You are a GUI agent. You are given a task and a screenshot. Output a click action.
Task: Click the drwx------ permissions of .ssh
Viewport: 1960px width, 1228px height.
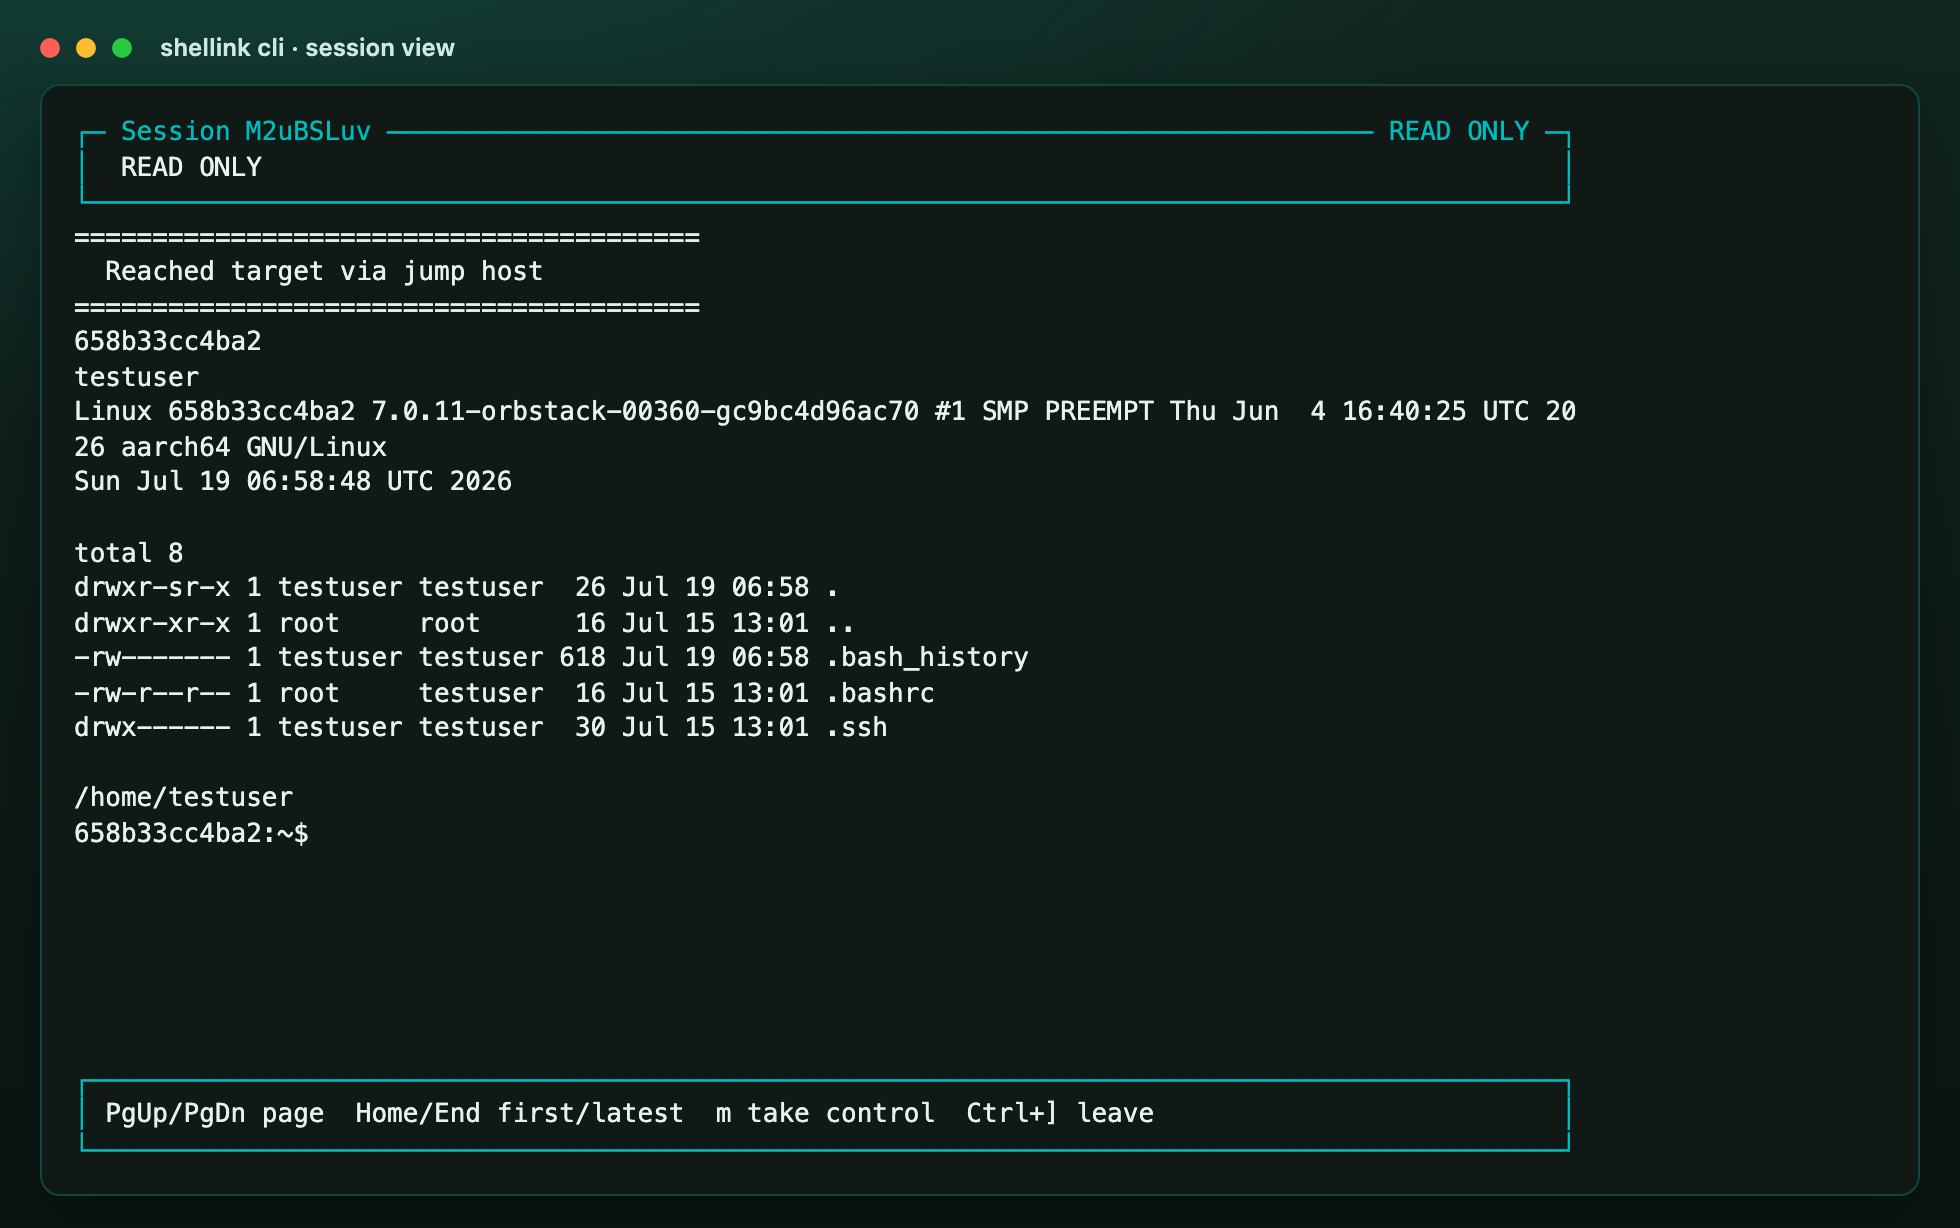tap(152, 727)
